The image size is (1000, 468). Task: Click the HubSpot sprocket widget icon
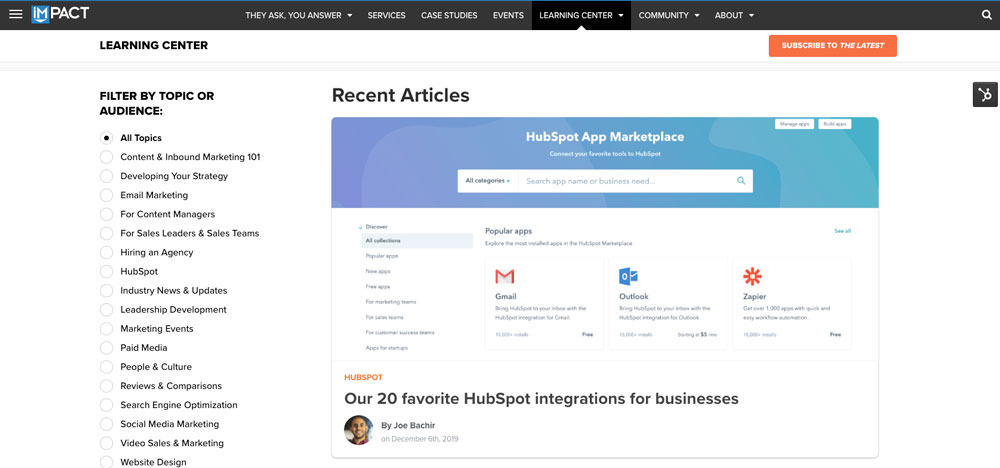point(985,95)
